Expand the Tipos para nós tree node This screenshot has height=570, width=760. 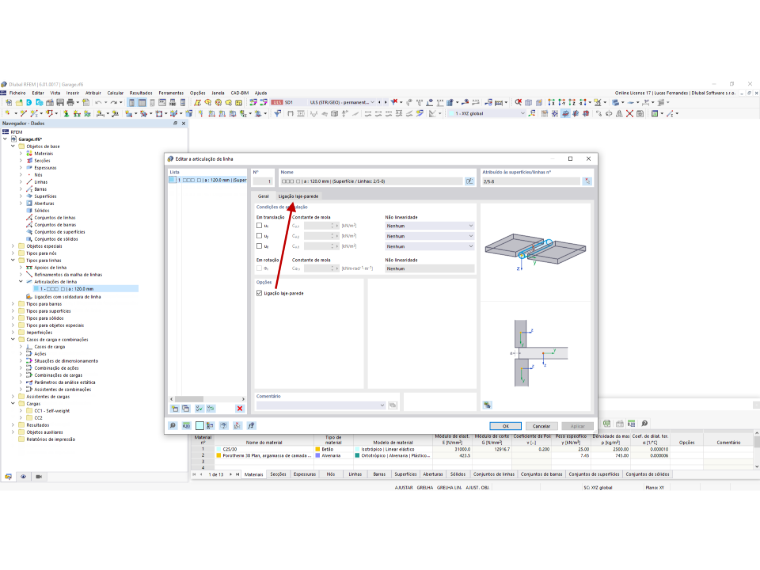click(13, 253)
